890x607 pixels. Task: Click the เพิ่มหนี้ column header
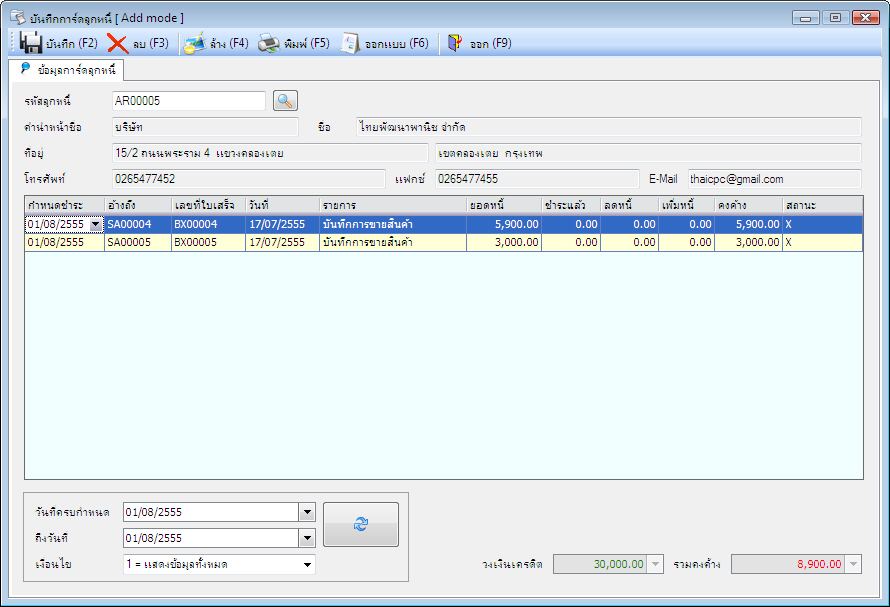pyautogui.click(x=686, y=205)
